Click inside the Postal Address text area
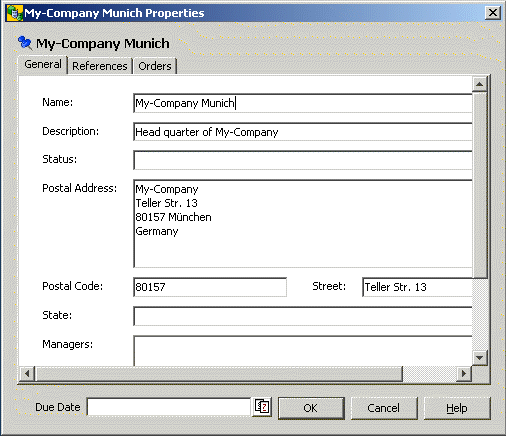The image size is (506, 436). pyautogui.click(x=303, y=223)
